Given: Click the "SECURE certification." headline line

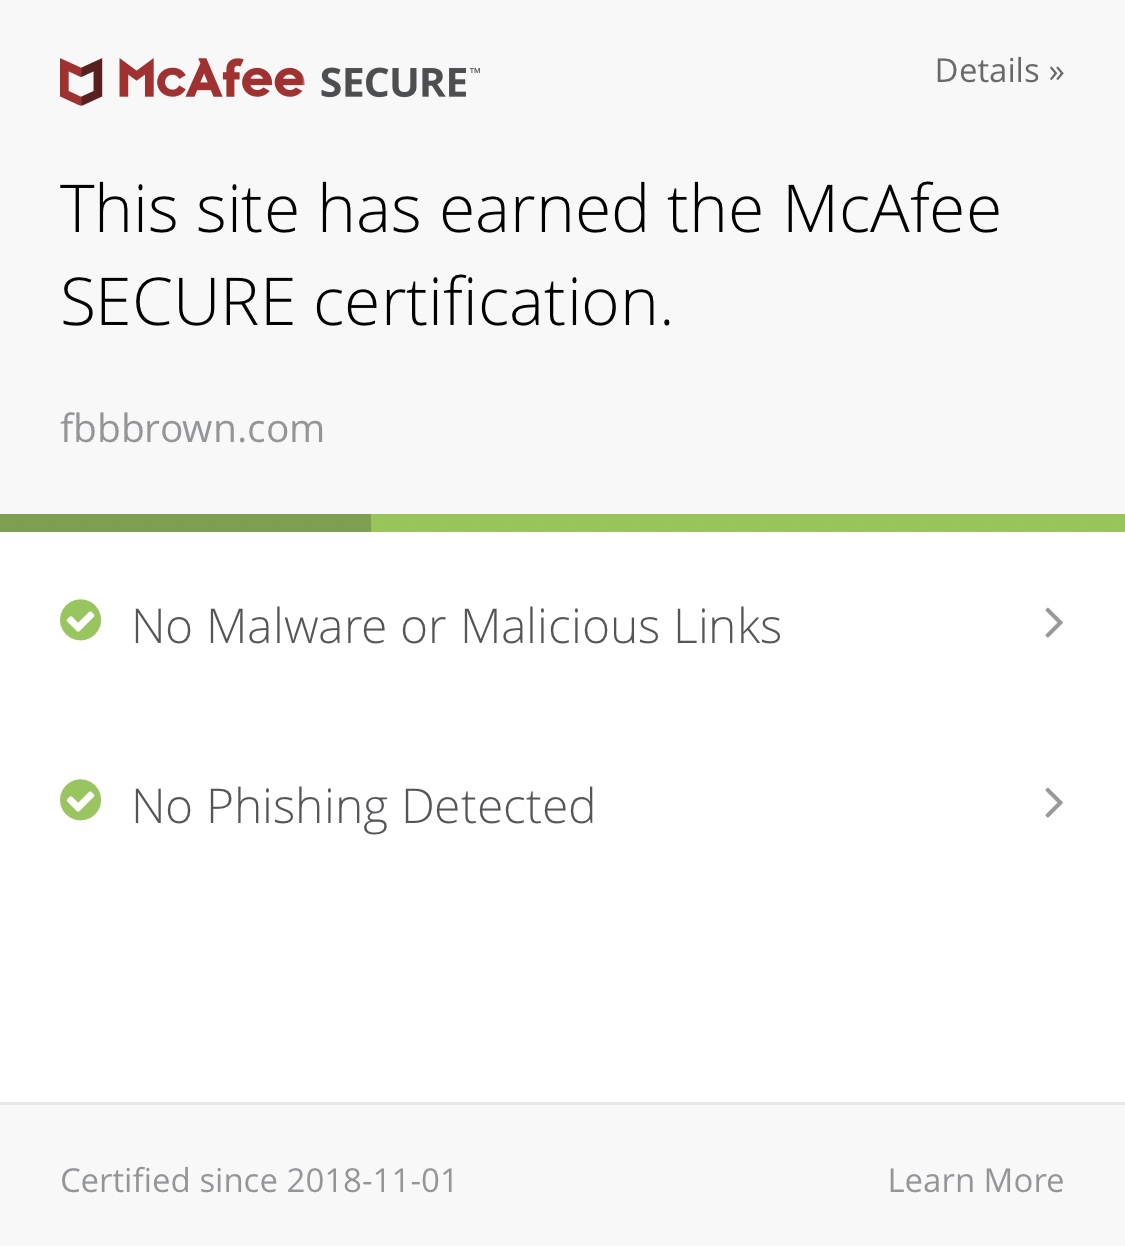Looking at the screenshot, I should tap(367, 302).
